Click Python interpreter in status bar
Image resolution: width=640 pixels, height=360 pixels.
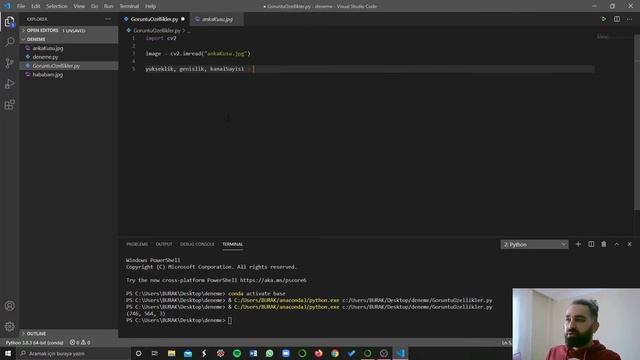[x=35, y=342]
